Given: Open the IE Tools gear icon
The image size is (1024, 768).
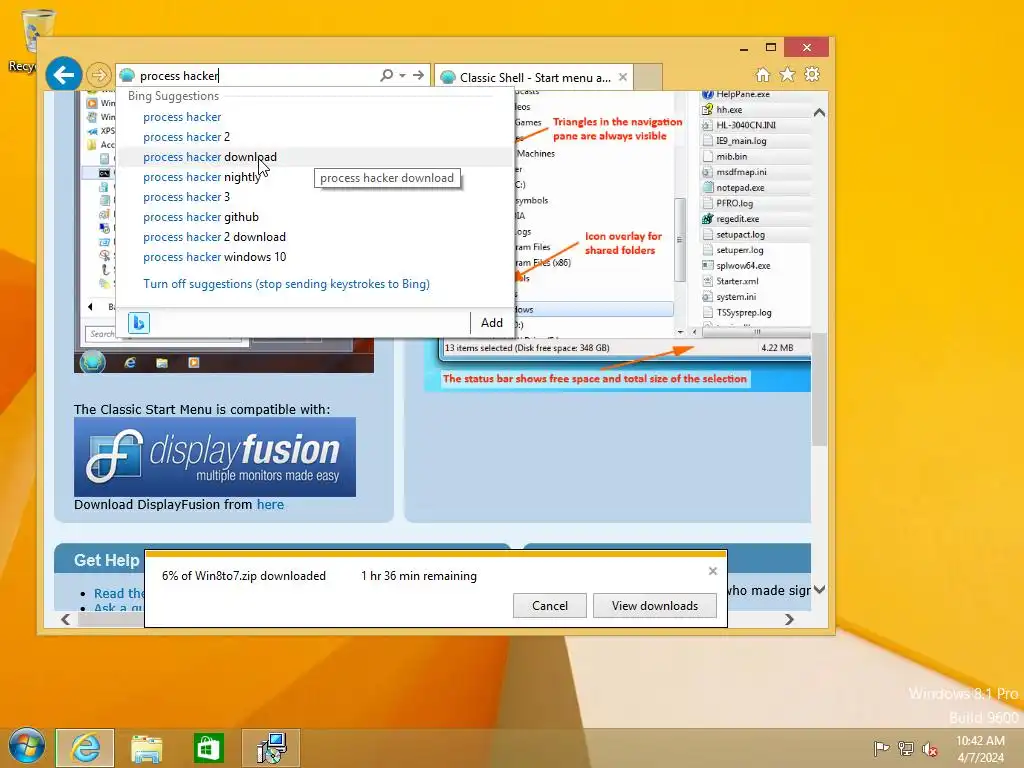Looking at the screenshot, I should (x=812, y=74).
